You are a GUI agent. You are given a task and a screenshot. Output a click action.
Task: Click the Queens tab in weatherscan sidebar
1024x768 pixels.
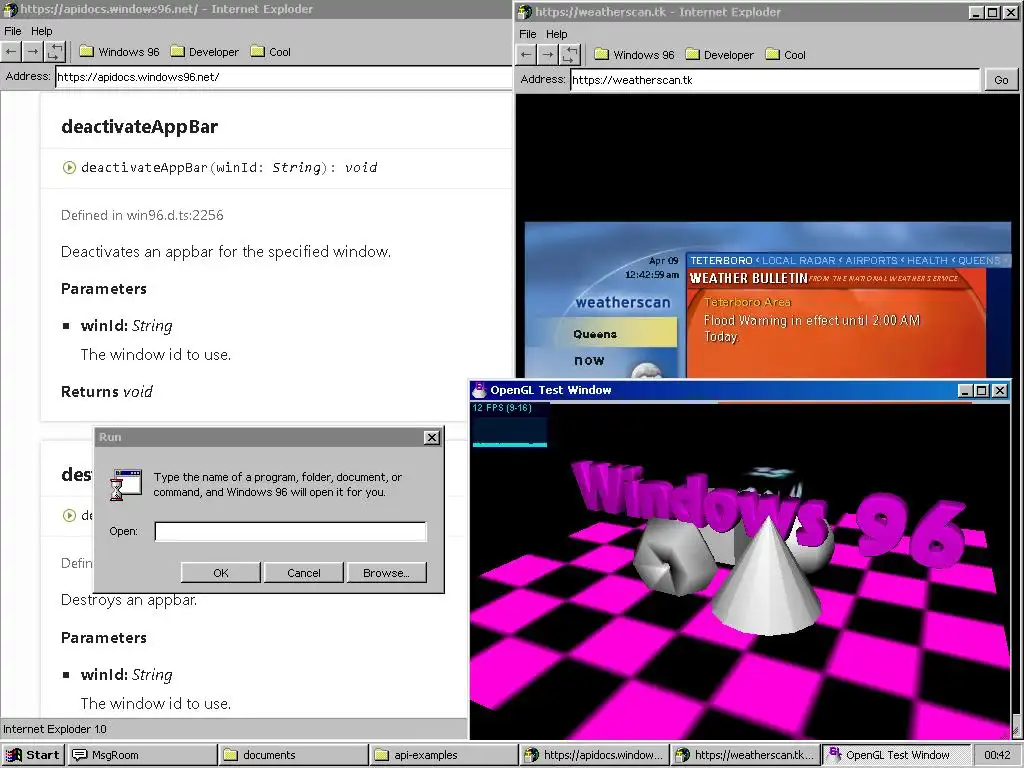click(x=603, y=333)
